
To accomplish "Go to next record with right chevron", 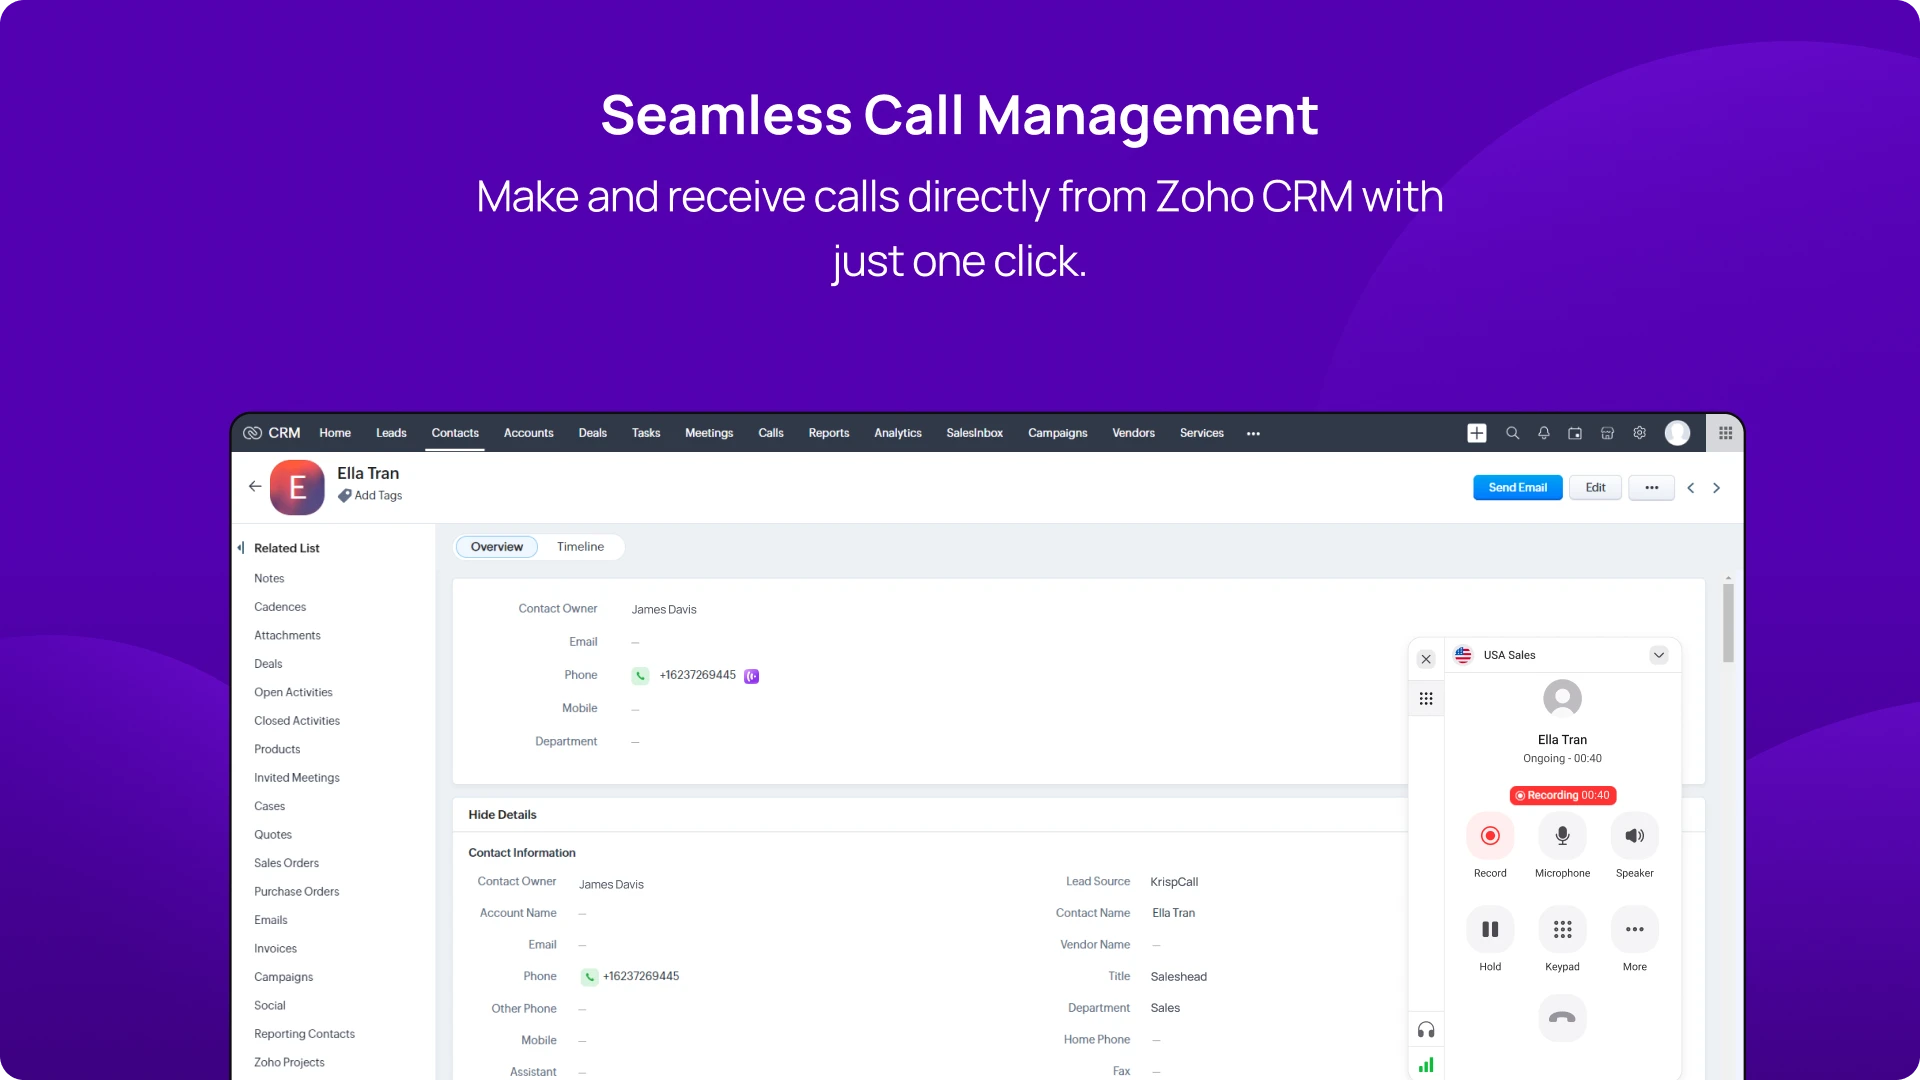I will [1717, 488].
